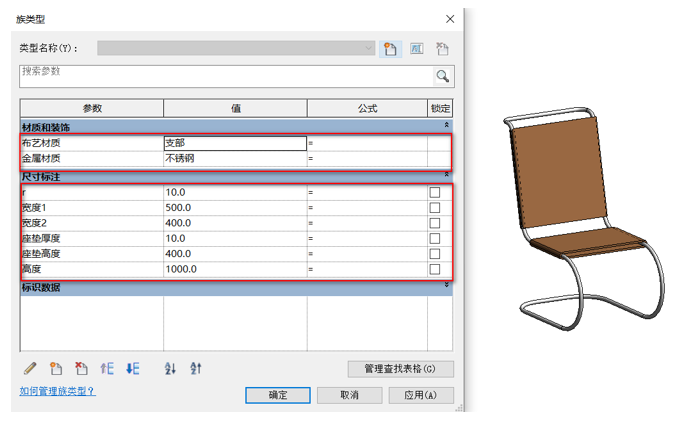Image resolution: width=682 pixels, height=422 pixels.
Task: Click the 400.0 value for 座垫高度
Action: (x=235, y=254)
